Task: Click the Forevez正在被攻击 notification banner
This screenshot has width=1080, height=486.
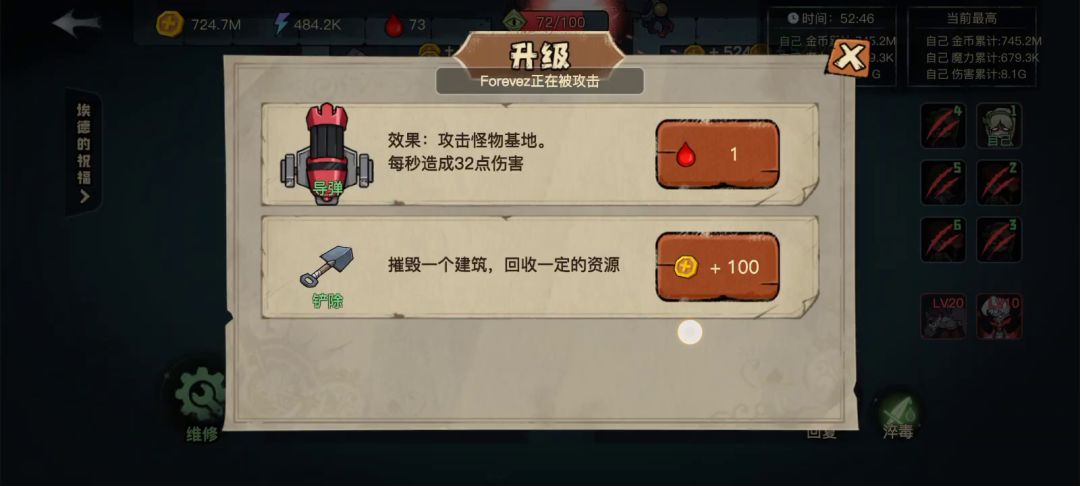Action: (x=540, y=81)
